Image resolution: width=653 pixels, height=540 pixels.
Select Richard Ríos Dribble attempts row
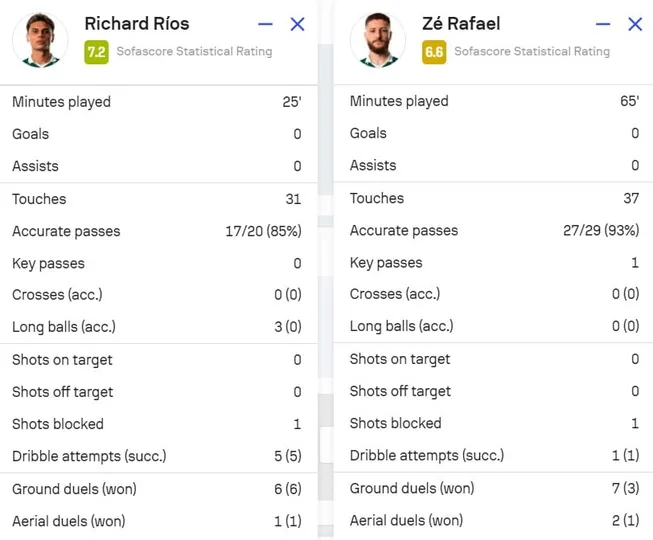(x=157, y=456)
